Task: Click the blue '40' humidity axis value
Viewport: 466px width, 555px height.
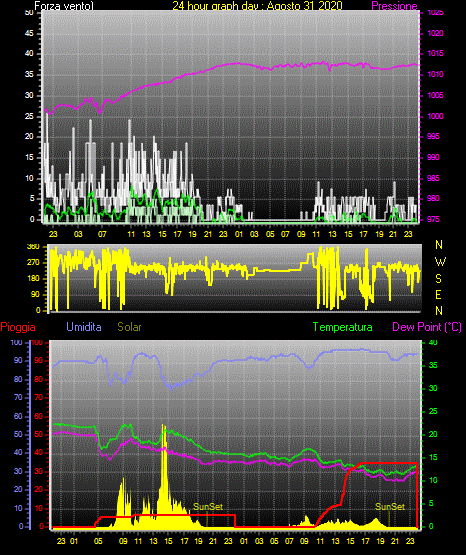Action: [18, 452]
